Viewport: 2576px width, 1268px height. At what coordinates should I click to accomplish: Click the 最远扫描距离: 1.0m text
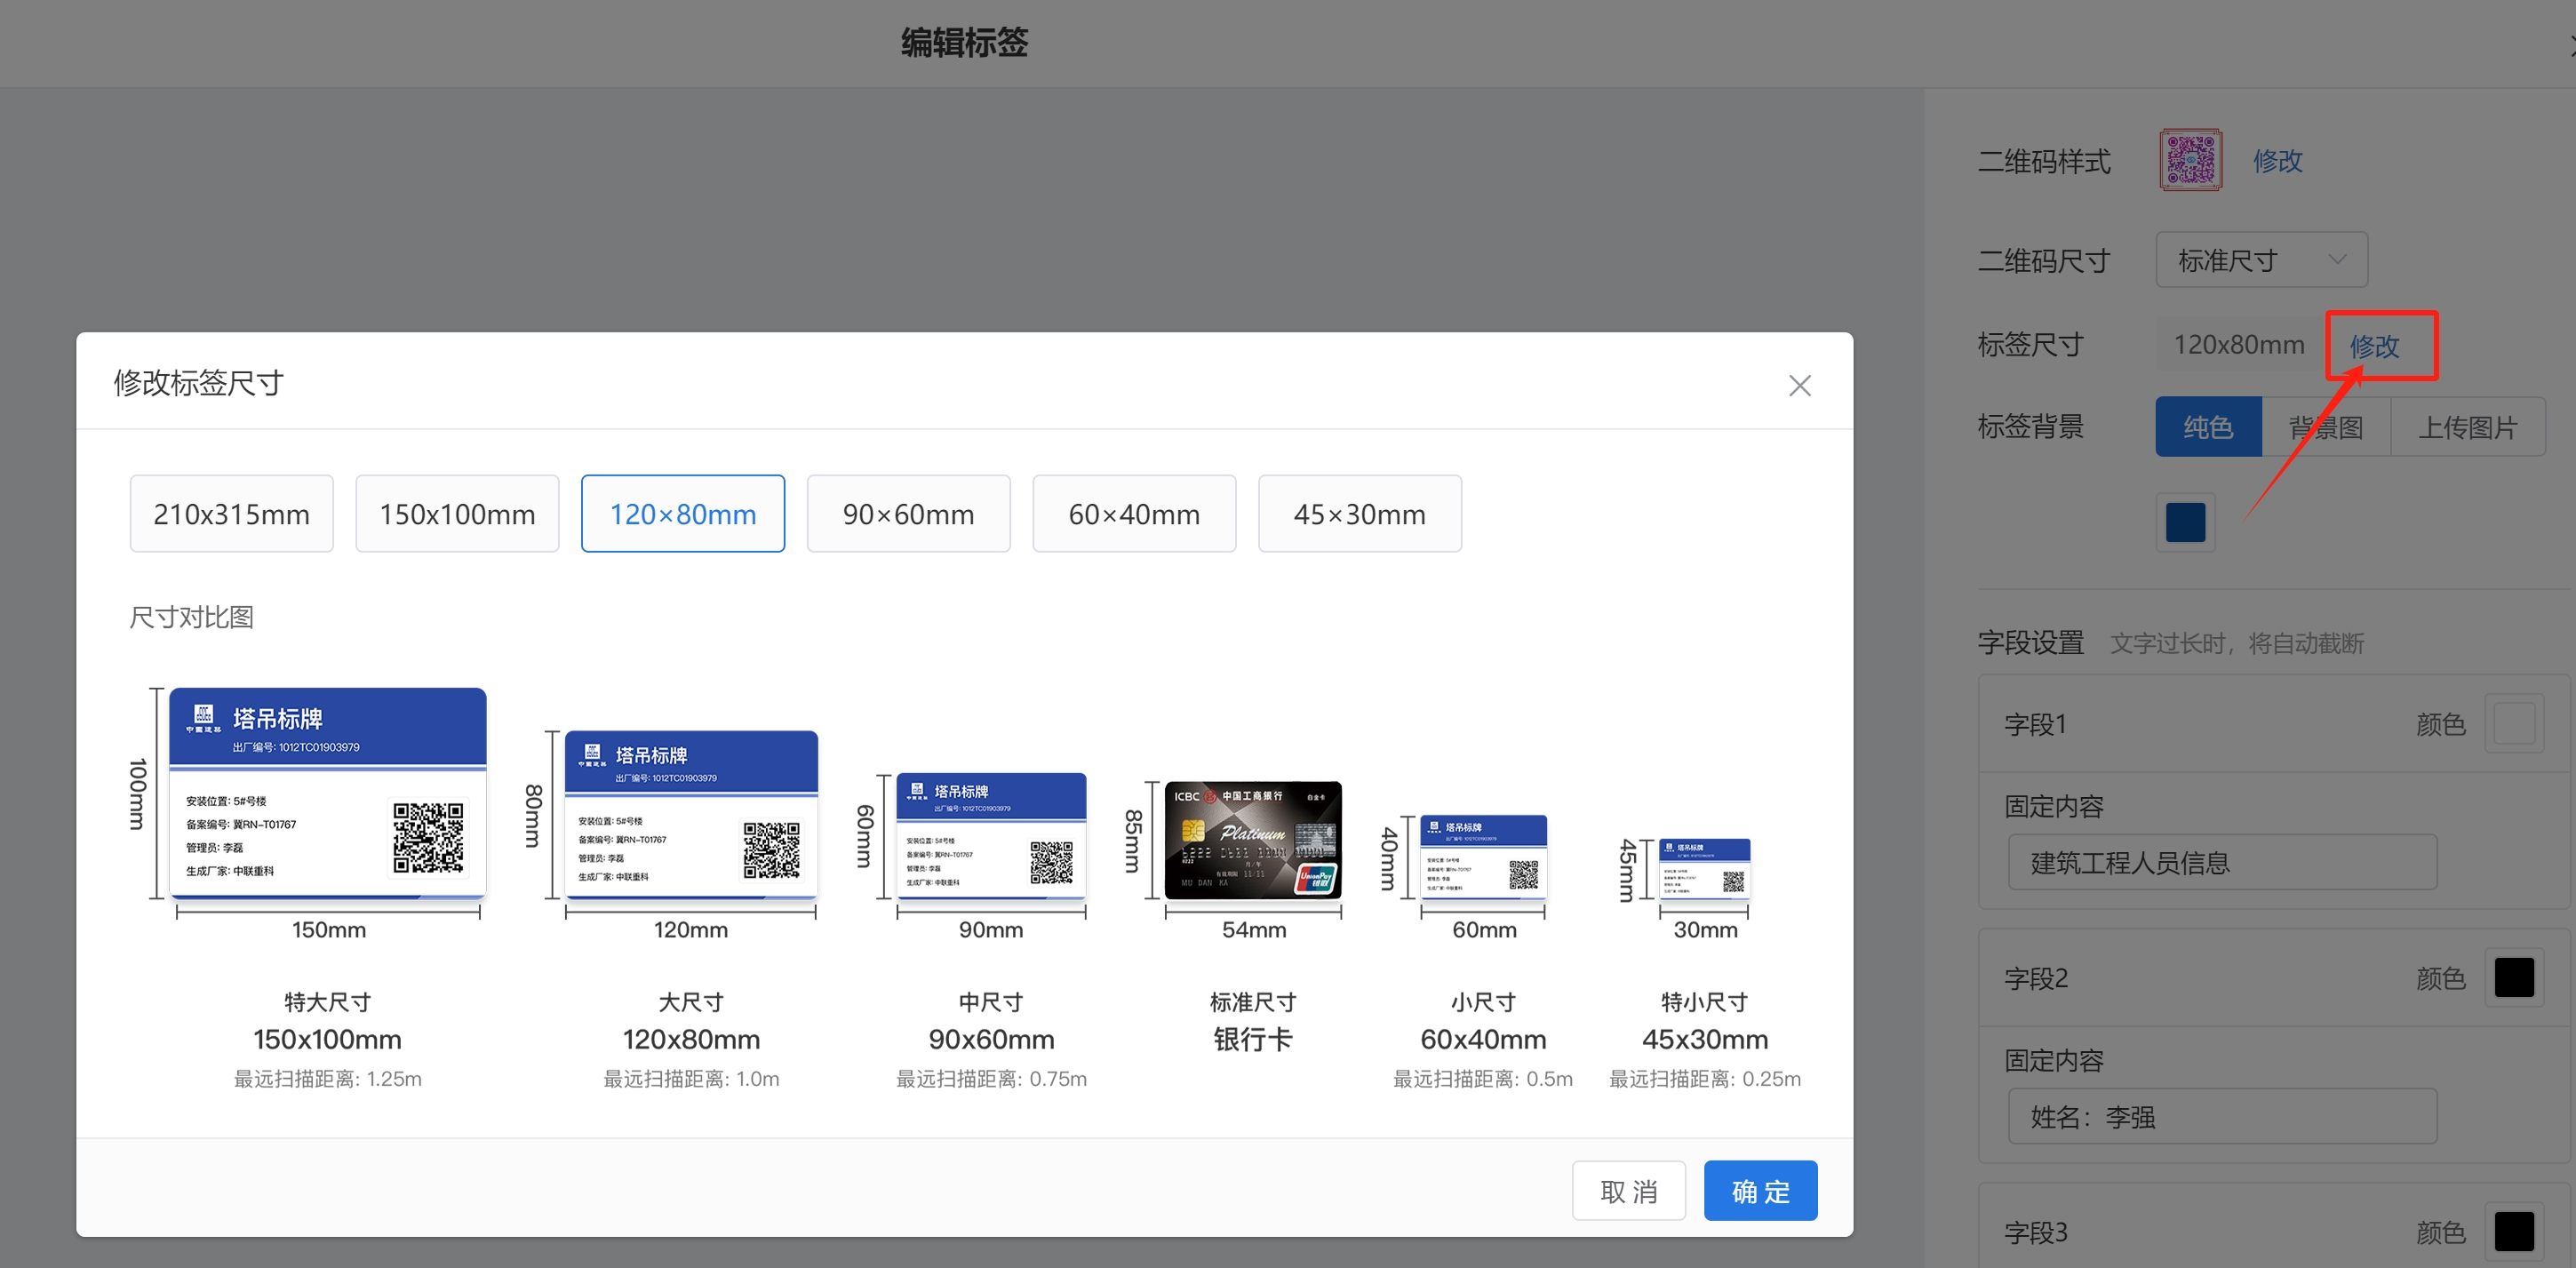691,1078
